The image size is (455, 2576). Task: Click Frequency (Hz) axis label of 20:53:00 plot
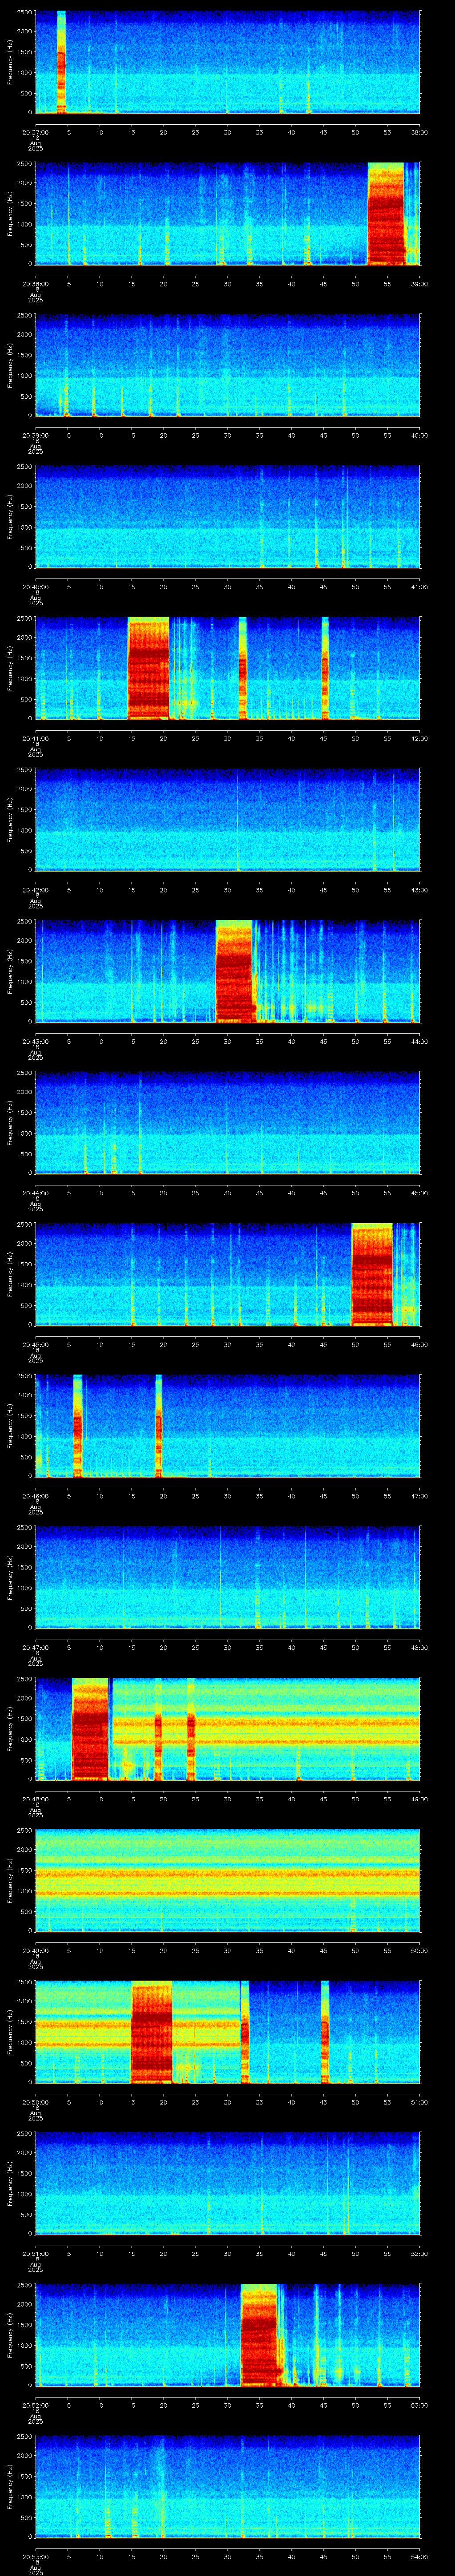pyautogui.click(x=10, y=2486)
